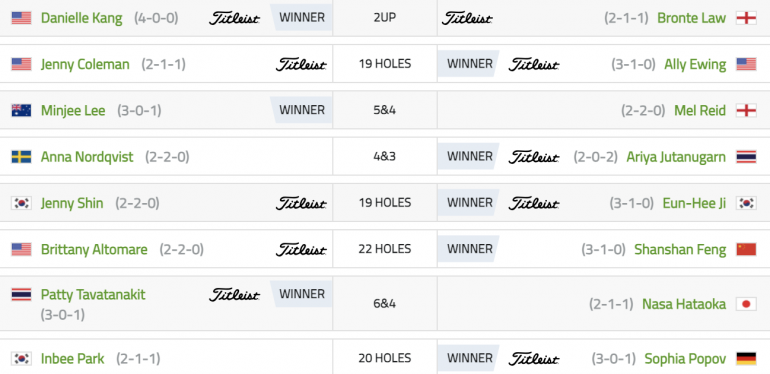Go to Mel Reid's profile link
The height and width of the screenshot is (374, 770).
700,110
